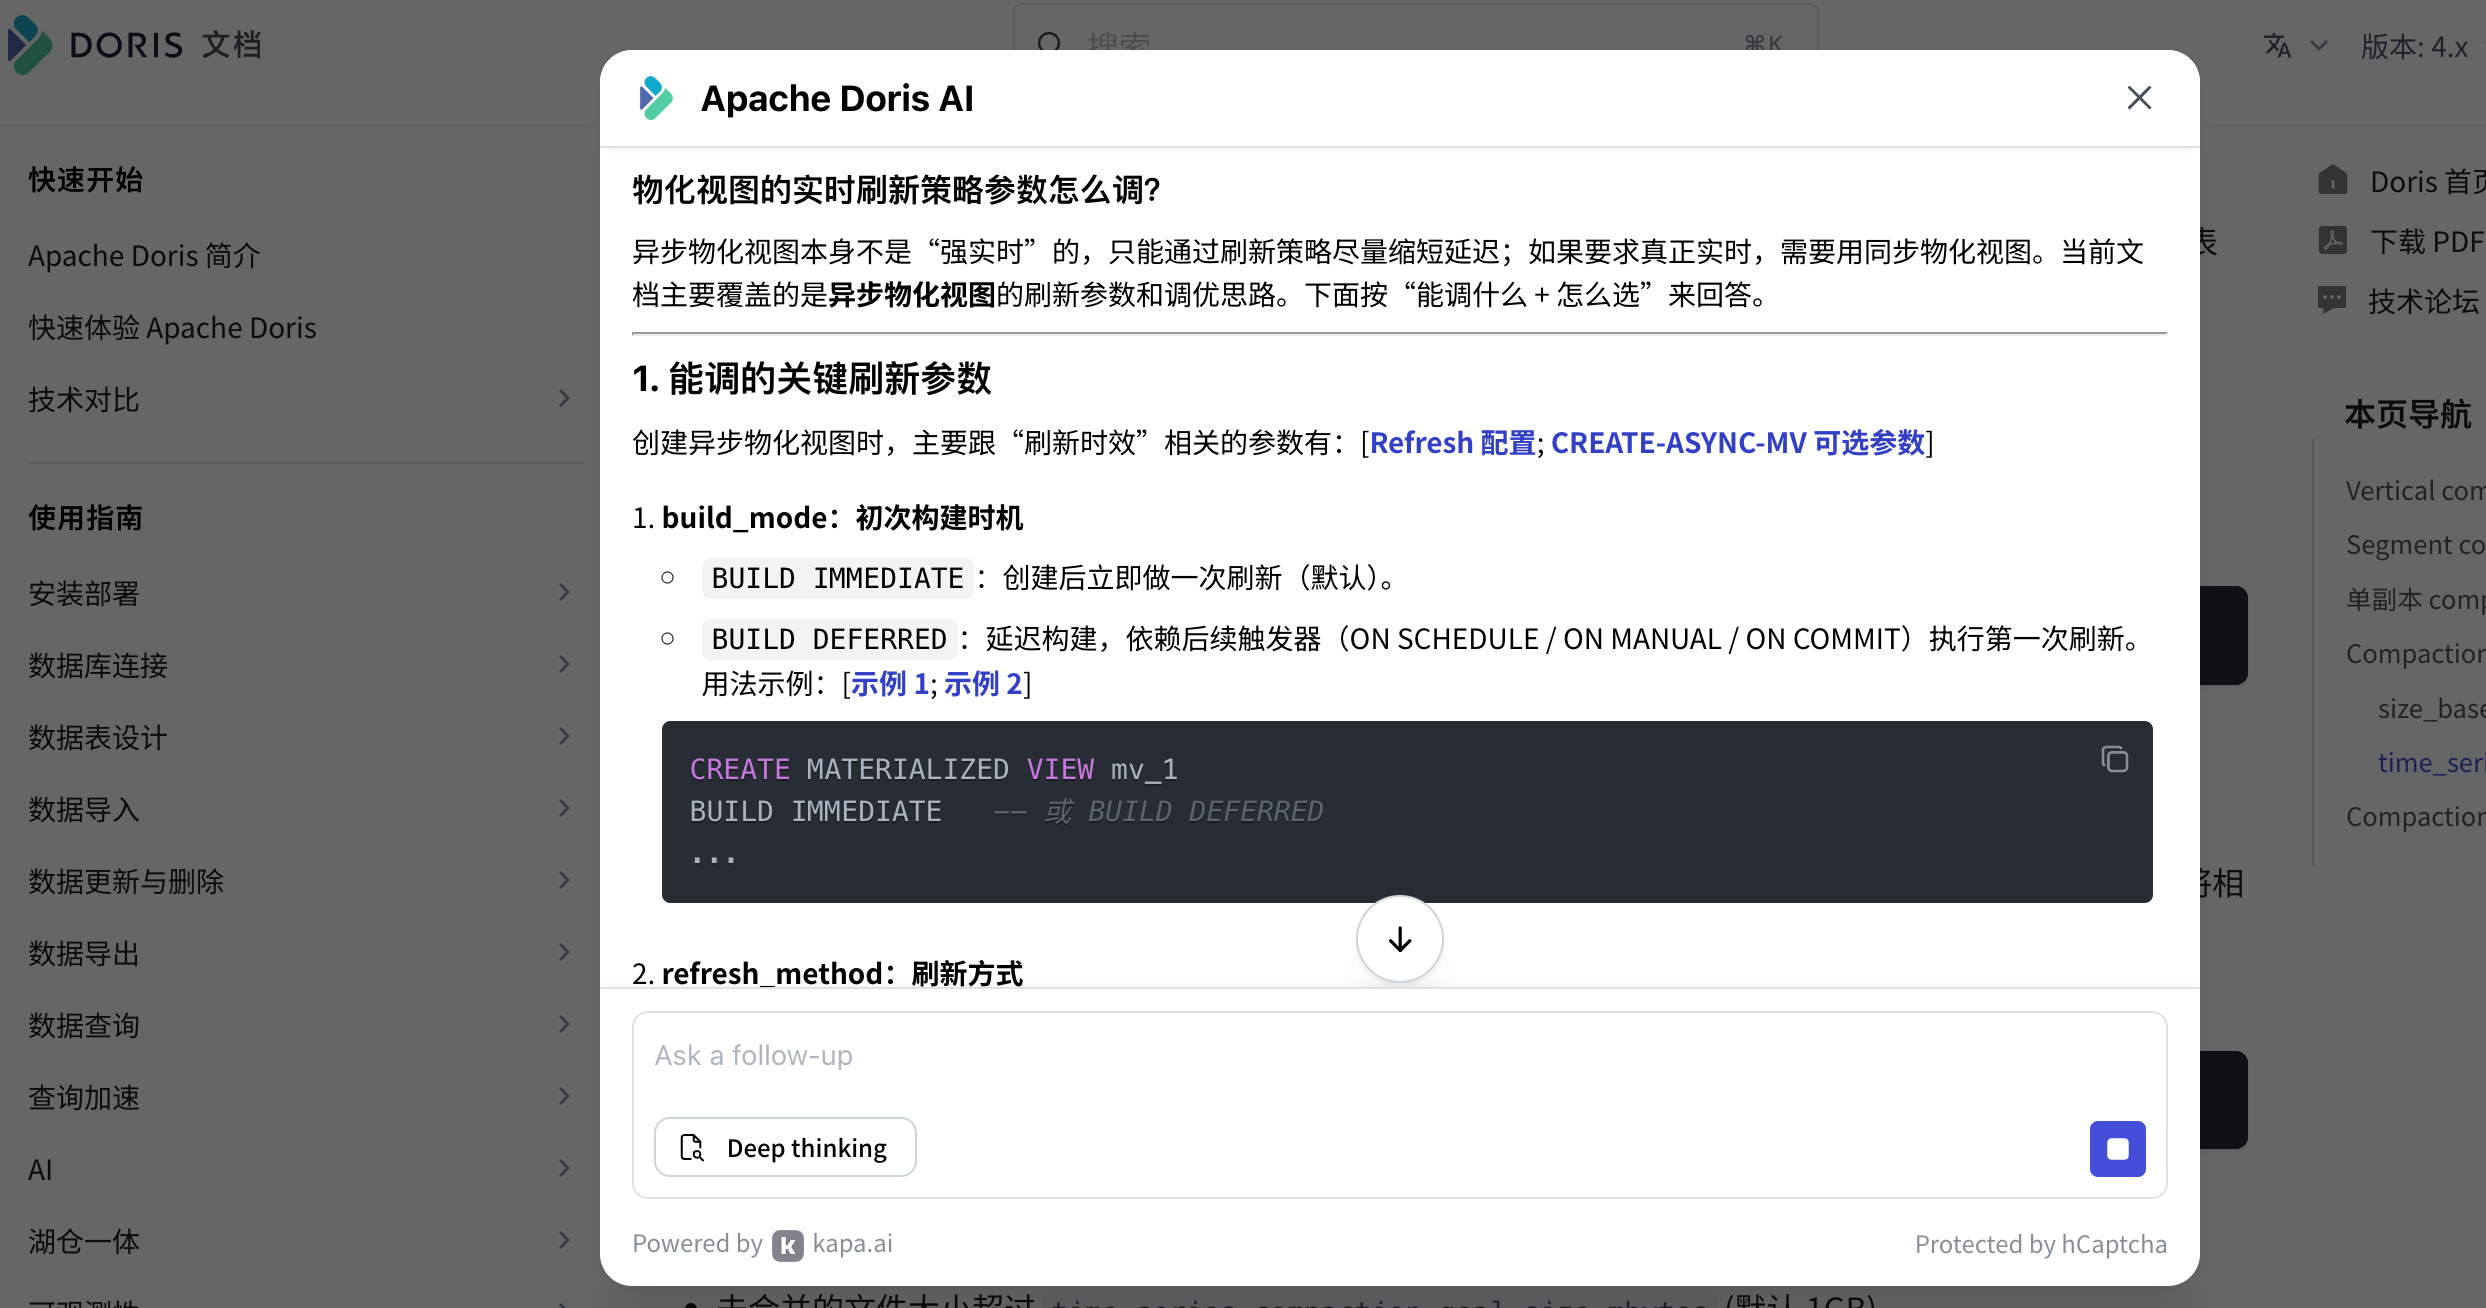Click the Doris logo in dialog header
This screenshot has width=2486, height=1308.
click(x=656, y=98)
